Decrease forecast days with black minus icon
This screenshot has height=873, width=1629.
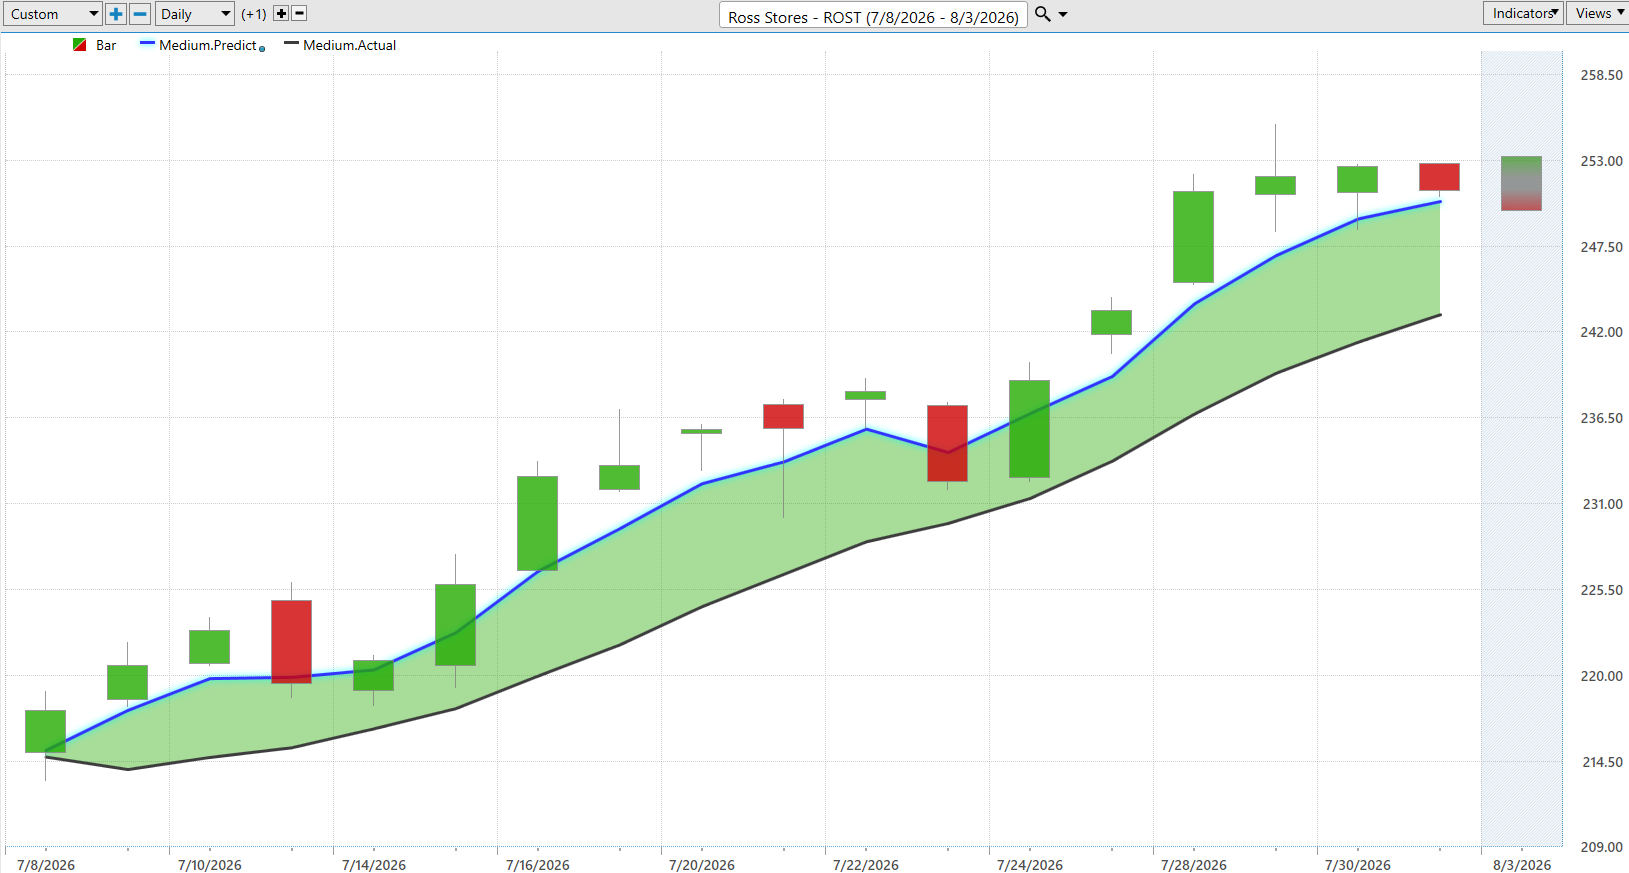click(x=299, y=14)
